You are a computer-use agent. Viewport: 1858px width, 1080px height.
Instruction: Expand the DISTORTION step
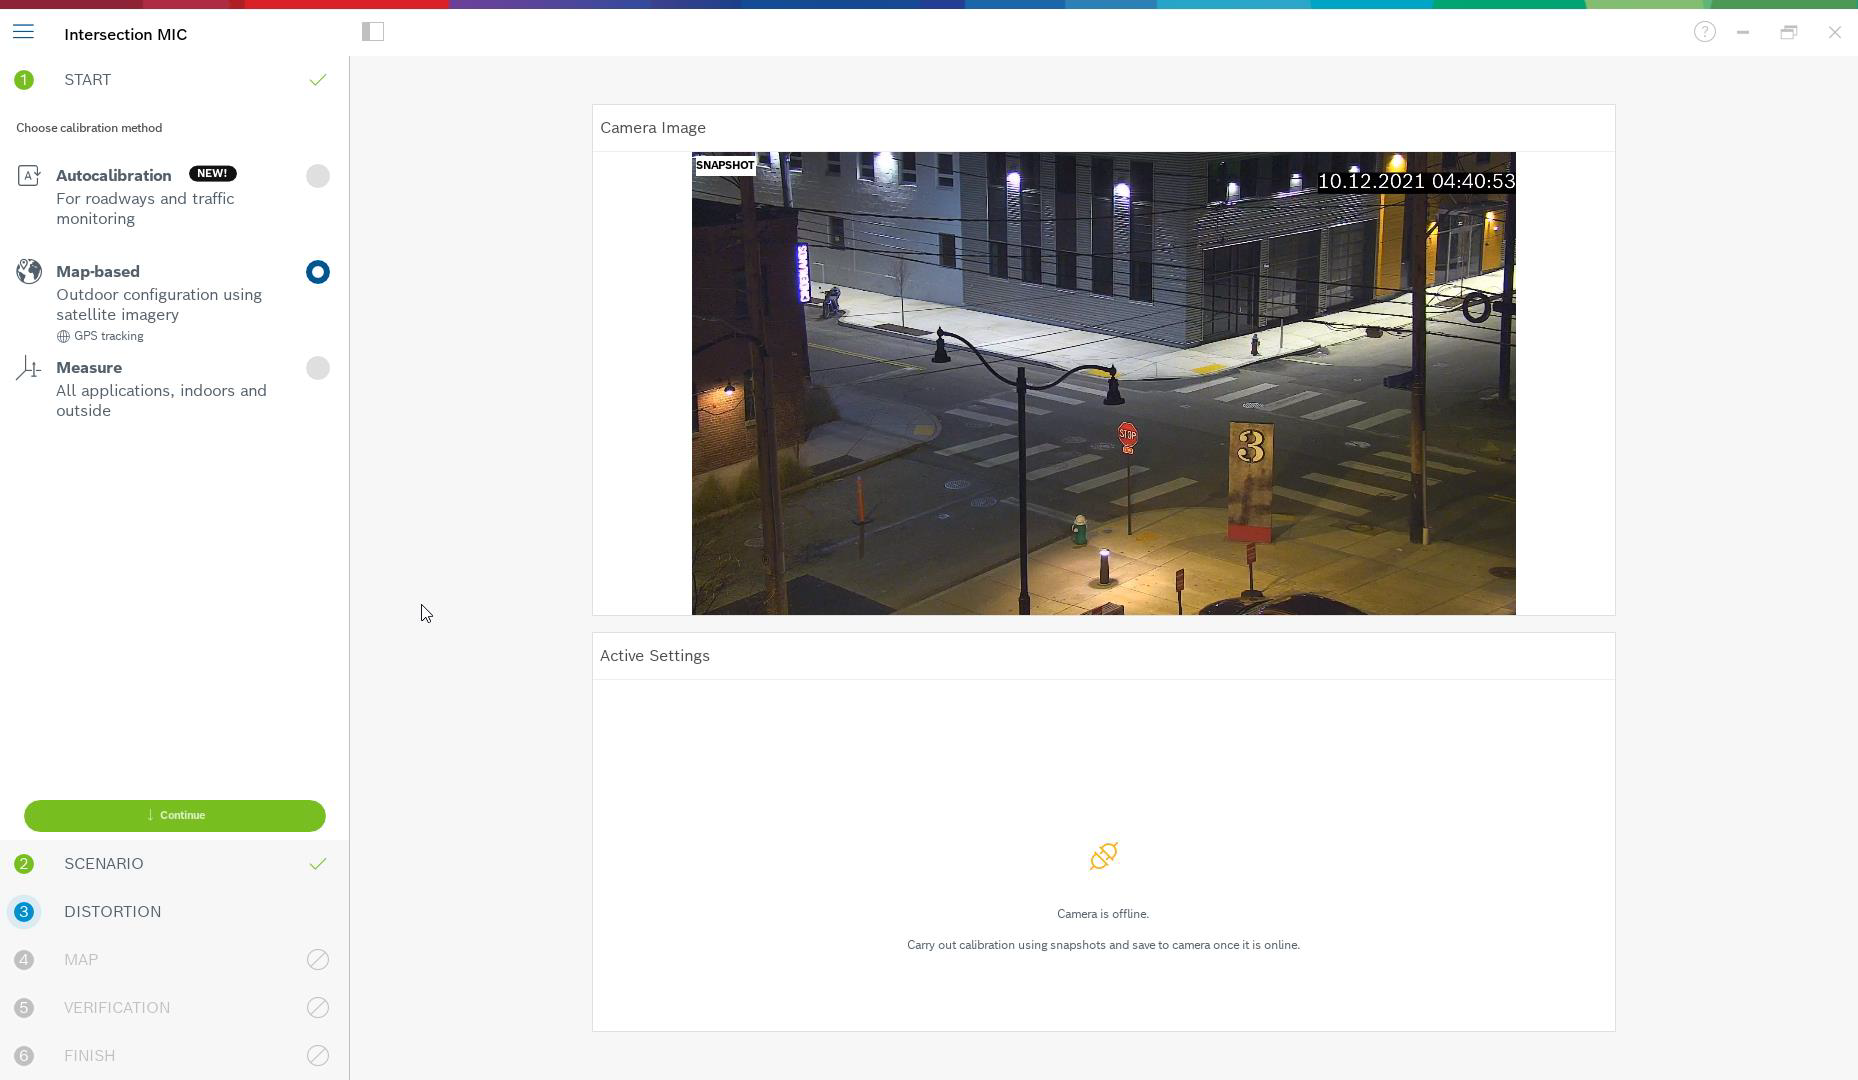(x=112, y=912)
